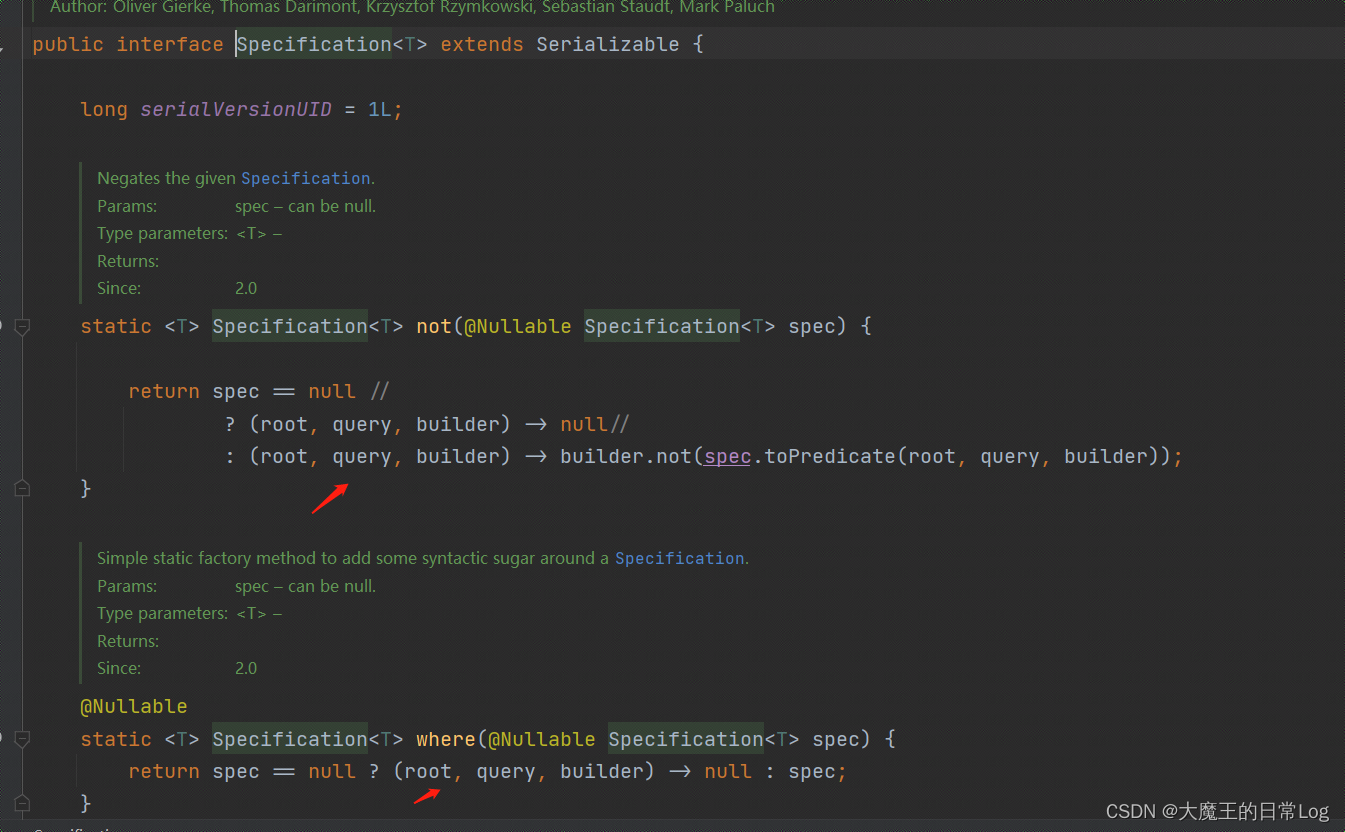Click ': spec;' at the end of the where return
1345x832 pixels.
click(806, 771)
